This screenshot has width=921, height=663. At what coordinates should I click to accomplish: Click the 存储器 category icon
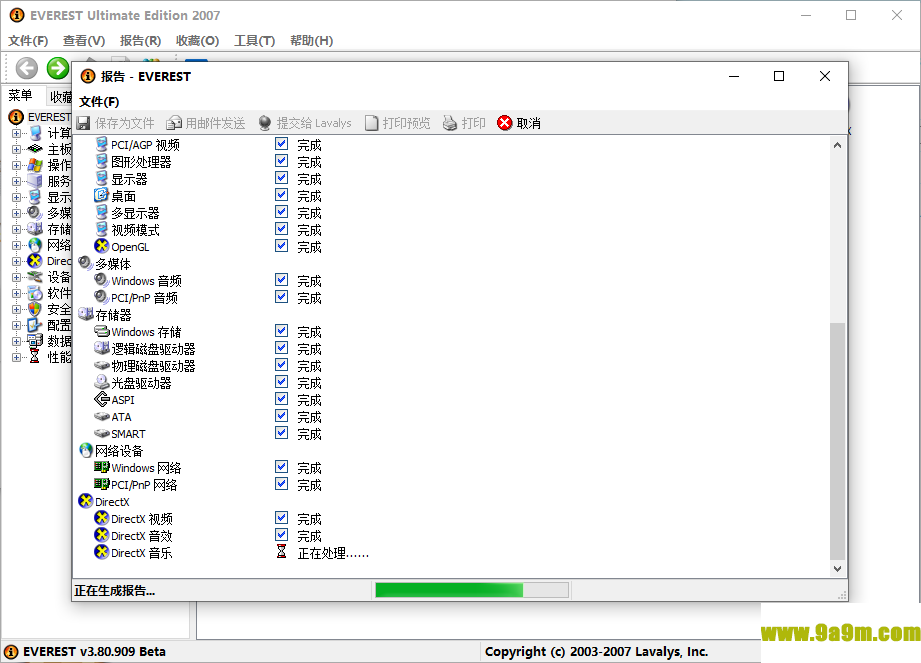[86, 315]
